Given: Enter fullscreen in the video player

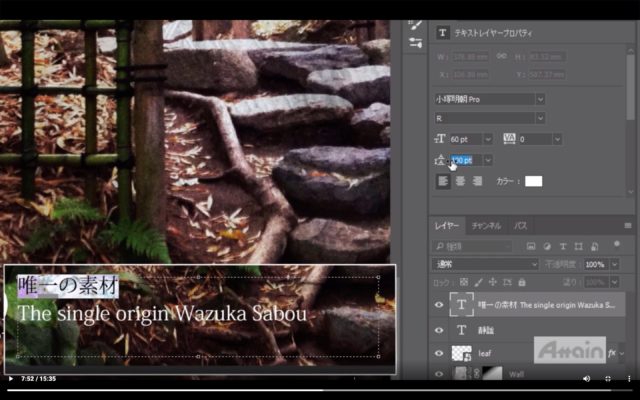Looking at the screenshot, I should [608, 379].
